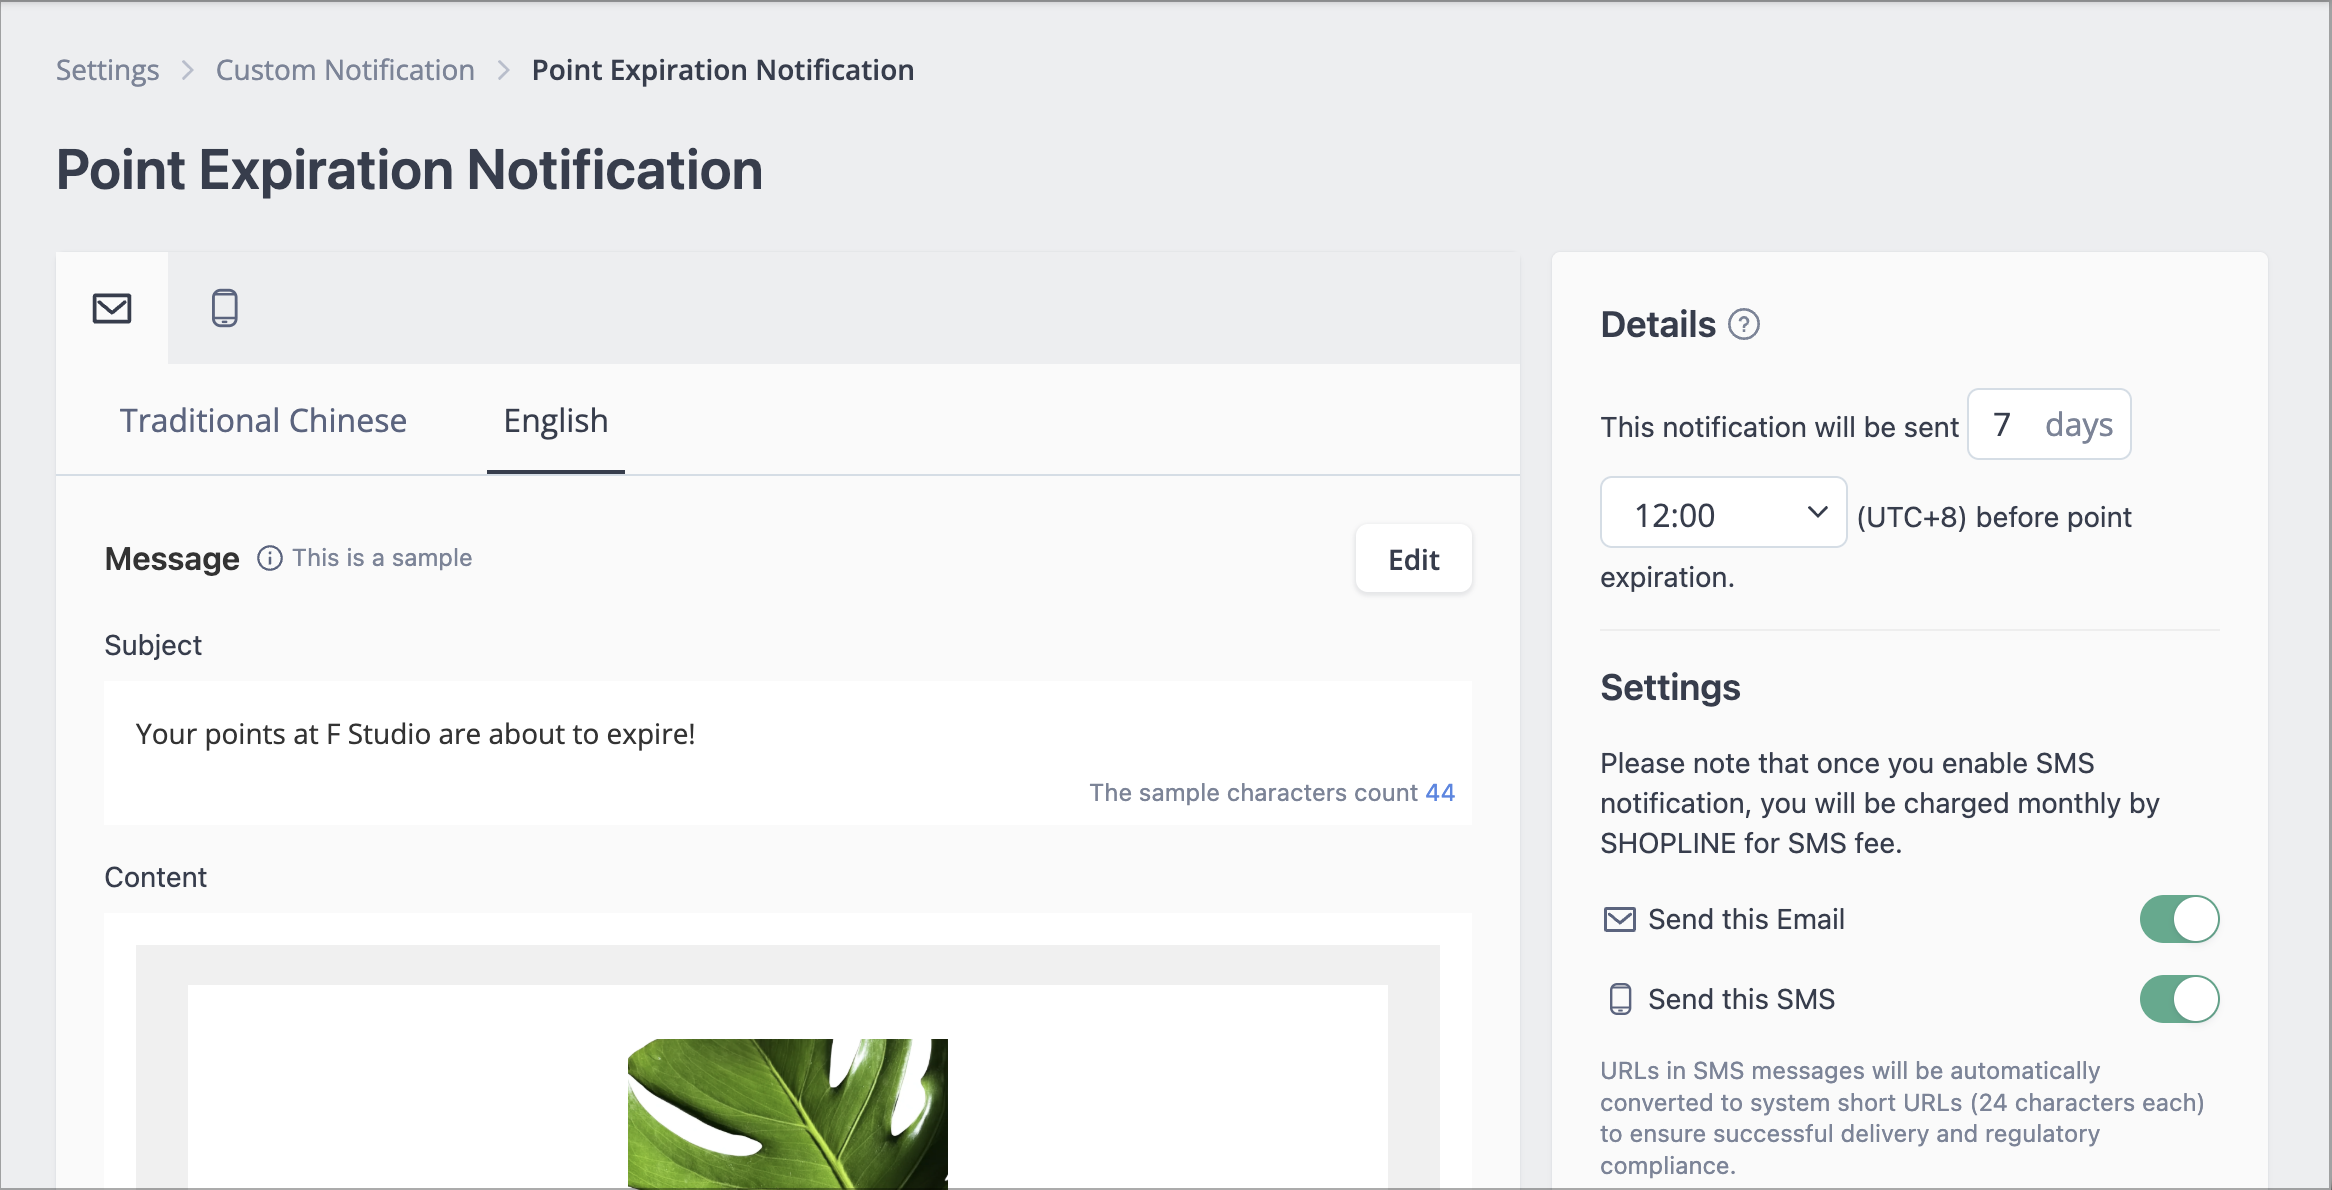
Task: Click the info icon beside Message
Action: click(x=270, y=558)
